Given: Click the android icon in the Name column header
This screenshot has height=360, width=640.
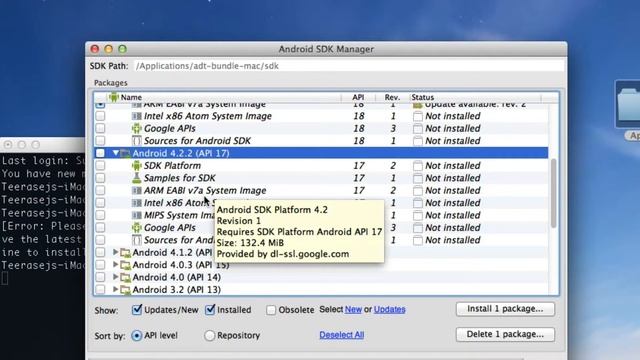Looking at the screenshot, I should [113, 97].
